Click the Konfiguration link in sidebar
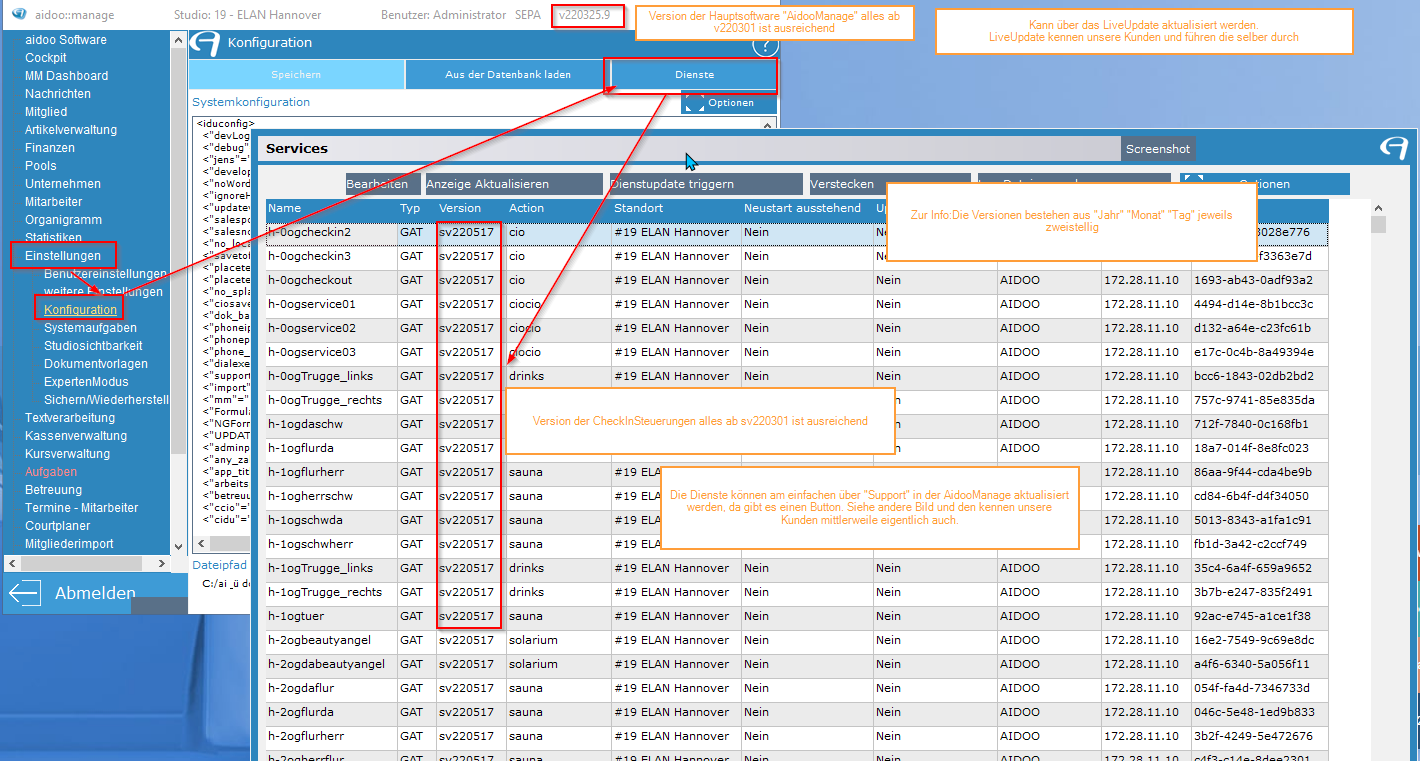The image size is (1420, 761). coord(80,310)
